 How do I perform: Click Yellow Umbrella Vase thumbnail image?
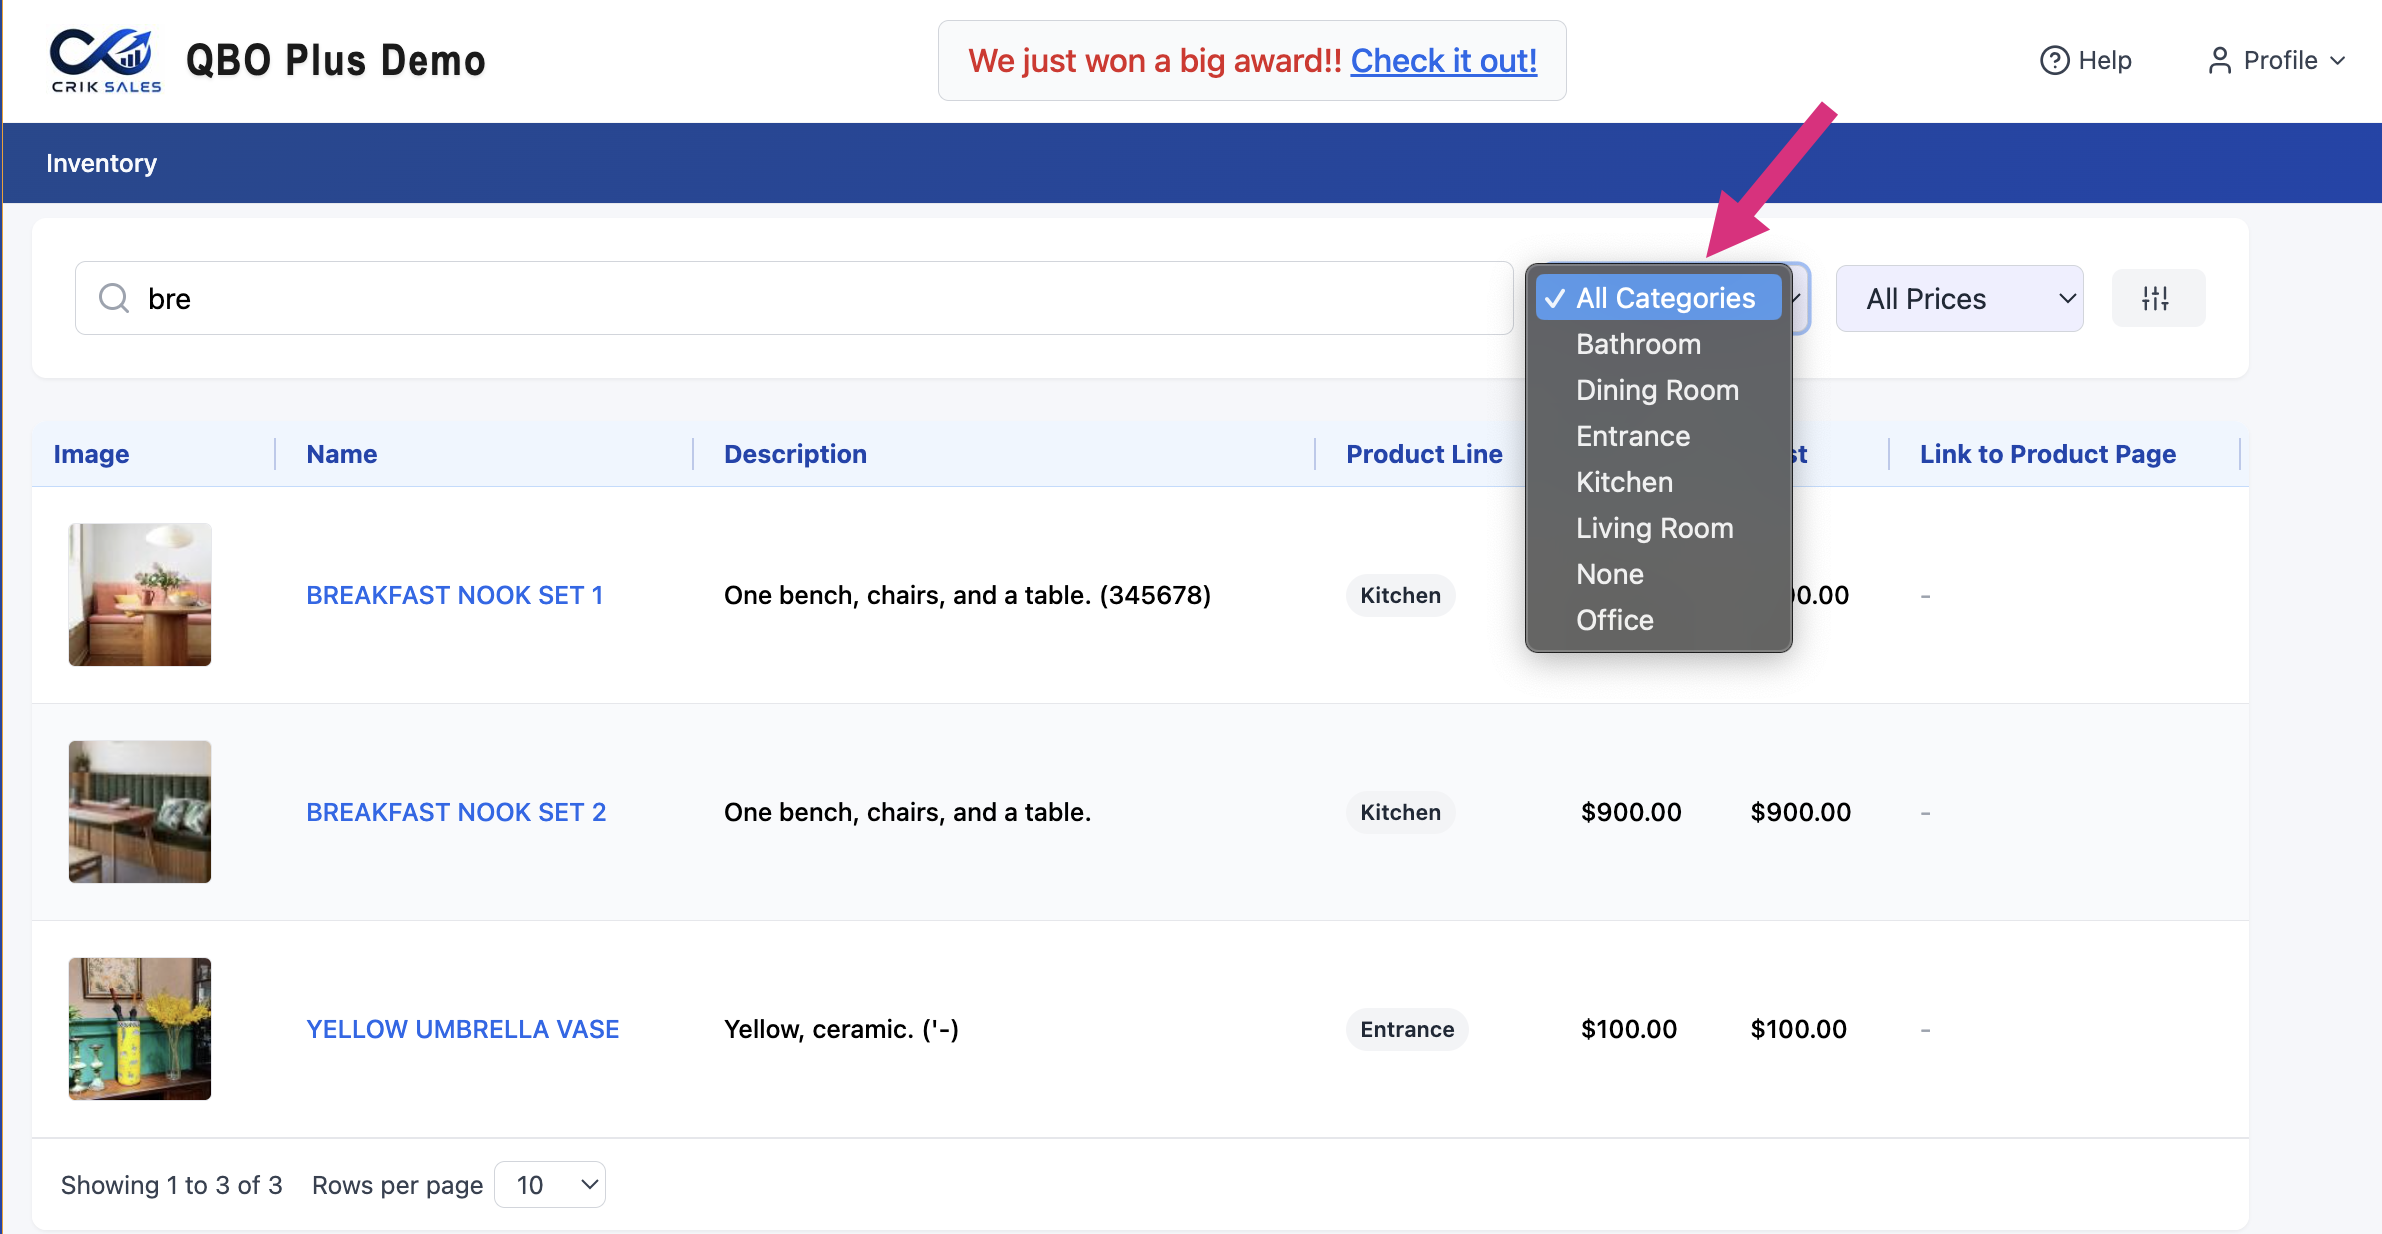tap(140, 1029)
